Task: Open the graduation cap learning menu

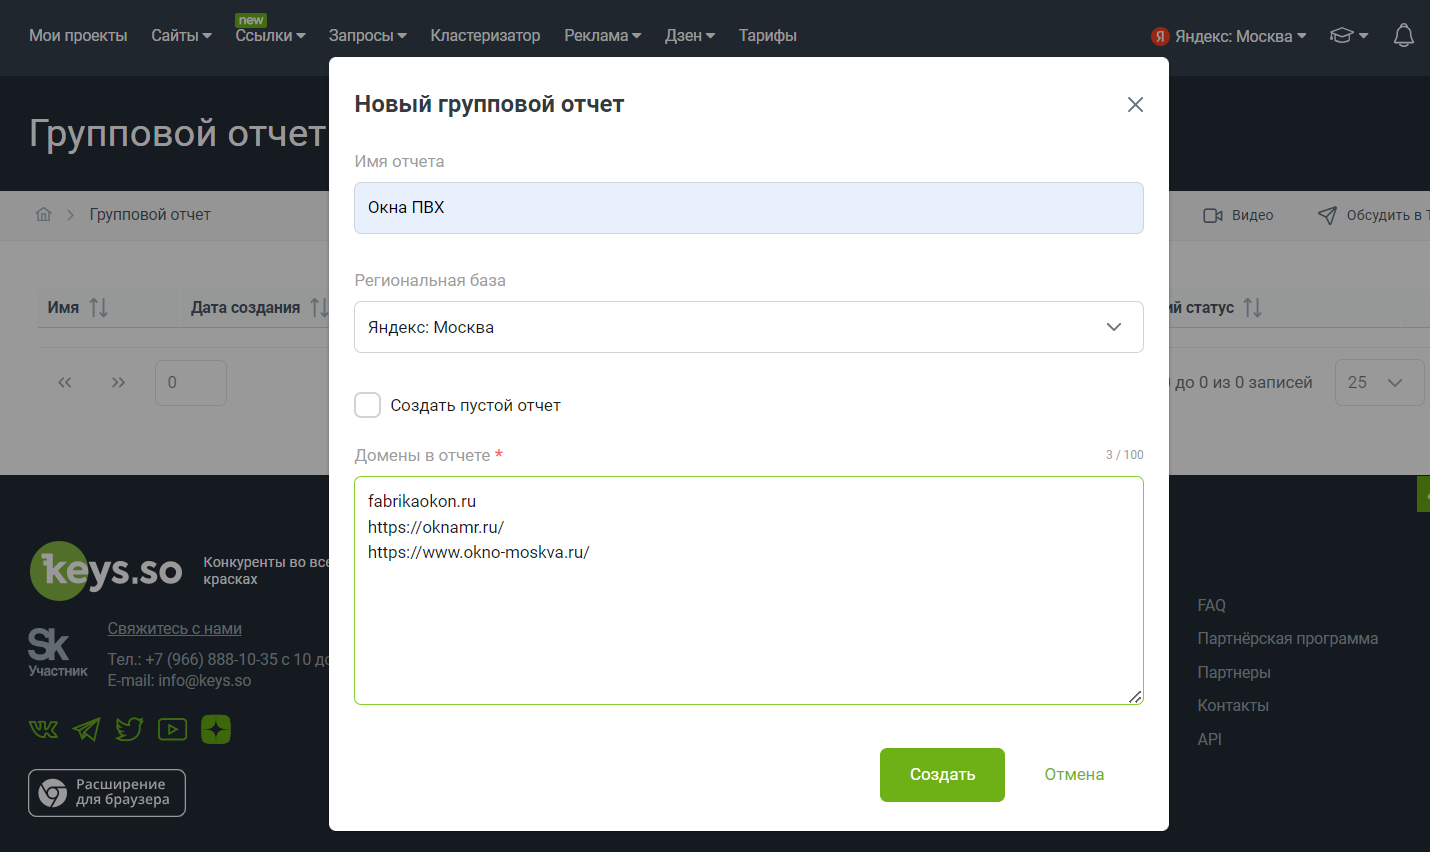Action: [x=1348, y=36]
